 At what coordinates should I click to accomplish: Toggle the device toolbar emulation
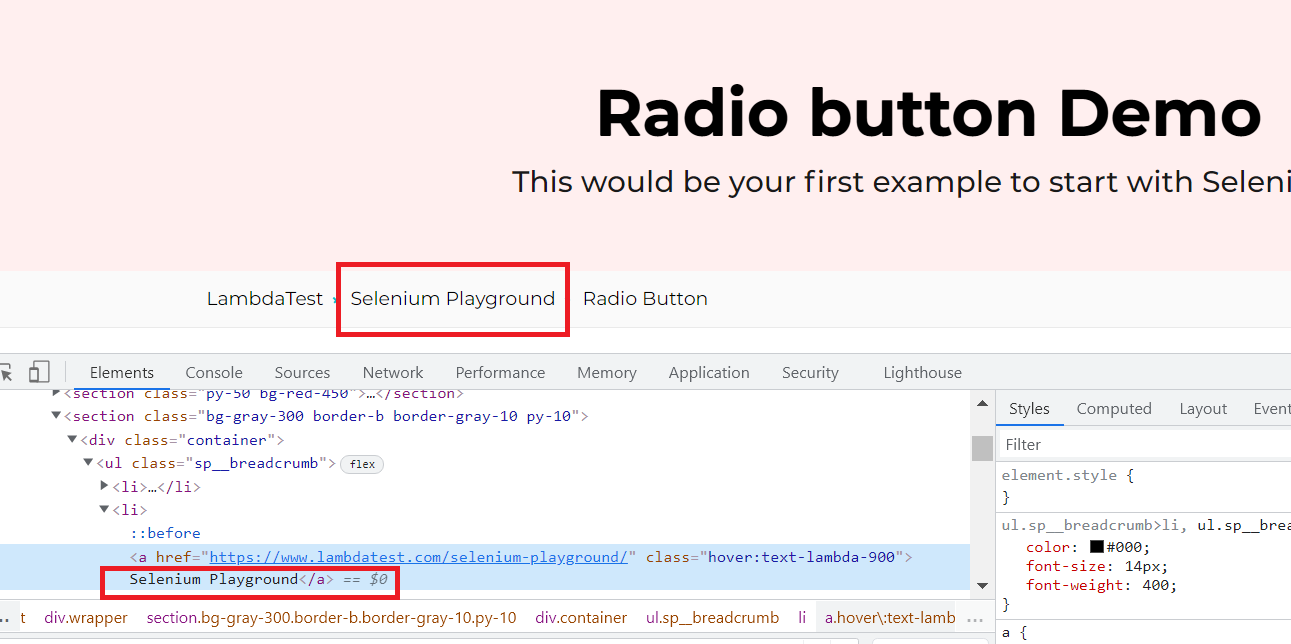pos(39,371)
